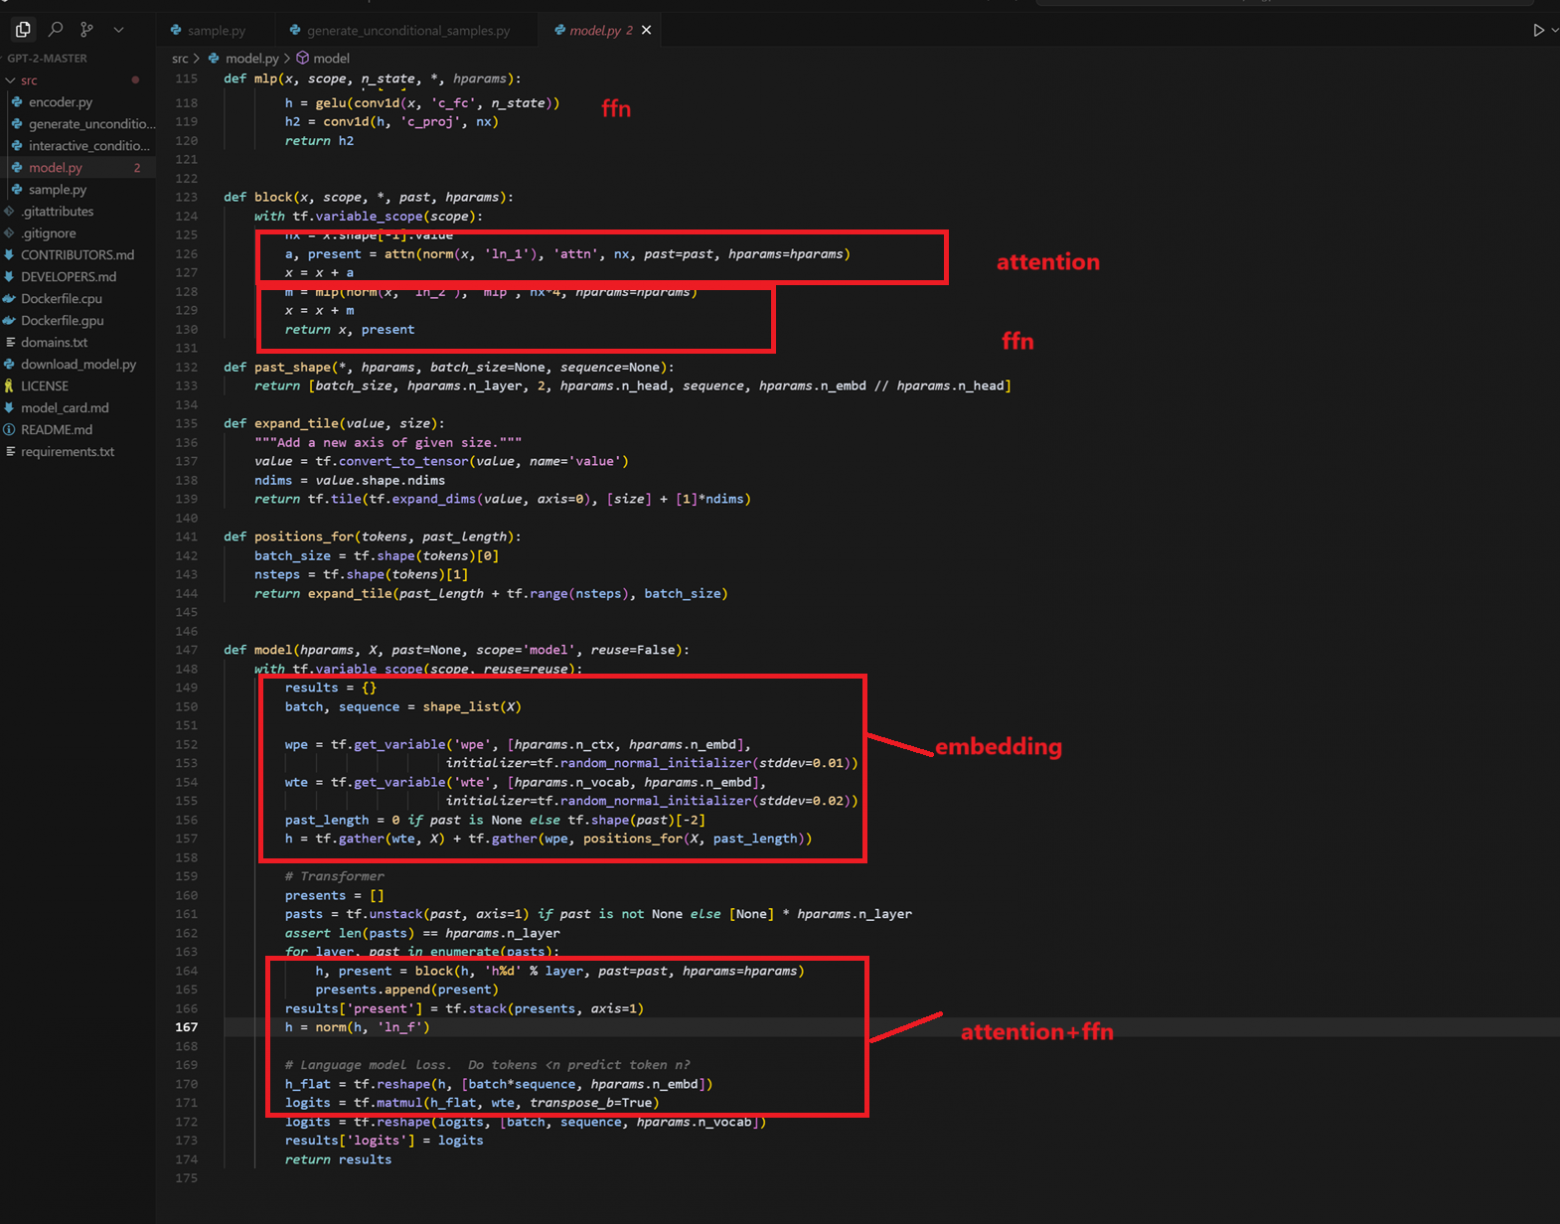The height and width of the screenshot is (1224, 1560).
Task: Click the '# Transformer' comment
Action: pos(334,876)
